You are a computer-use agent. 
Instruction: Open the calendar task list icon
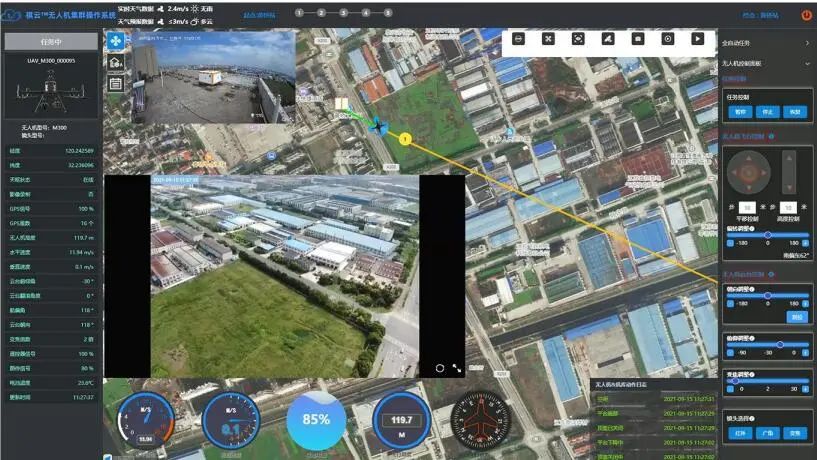pyautogui.click(x=115, y=83)
